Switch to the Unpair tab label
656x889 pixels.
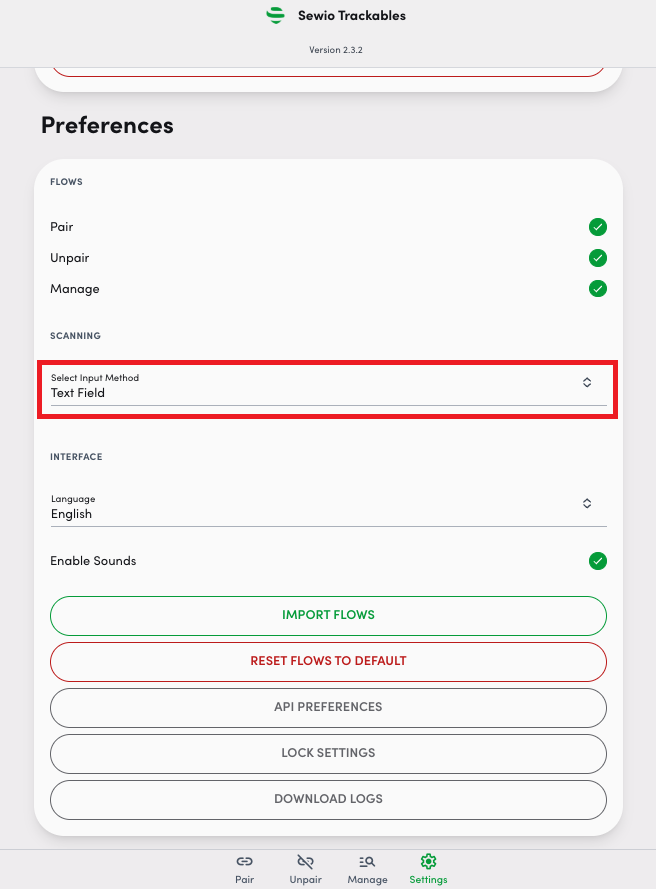coord(307,880)
